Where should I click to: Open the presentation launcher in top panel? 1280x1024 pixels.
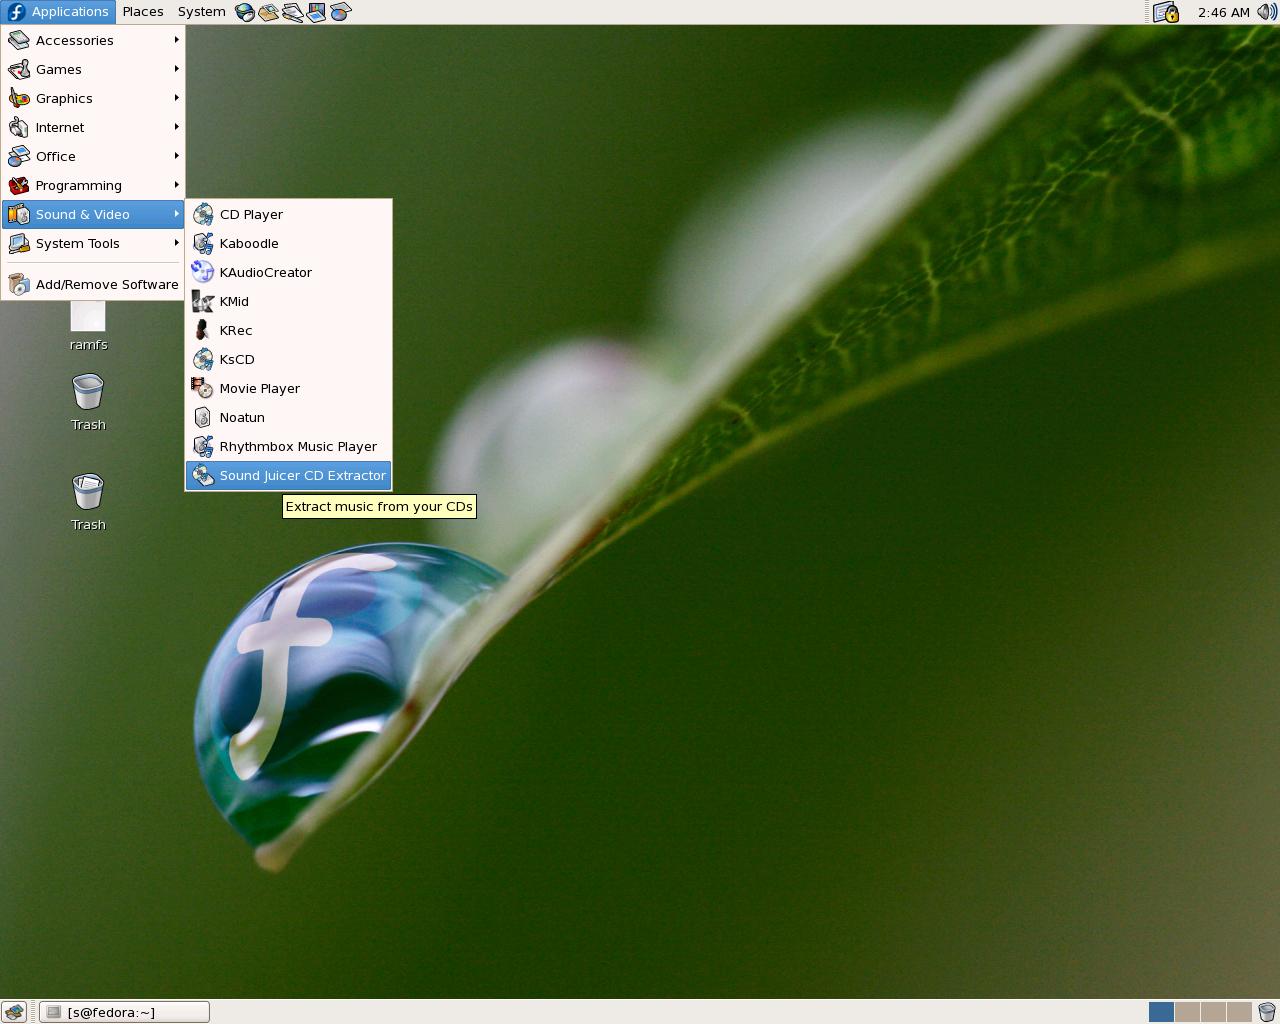coord(317,12)
